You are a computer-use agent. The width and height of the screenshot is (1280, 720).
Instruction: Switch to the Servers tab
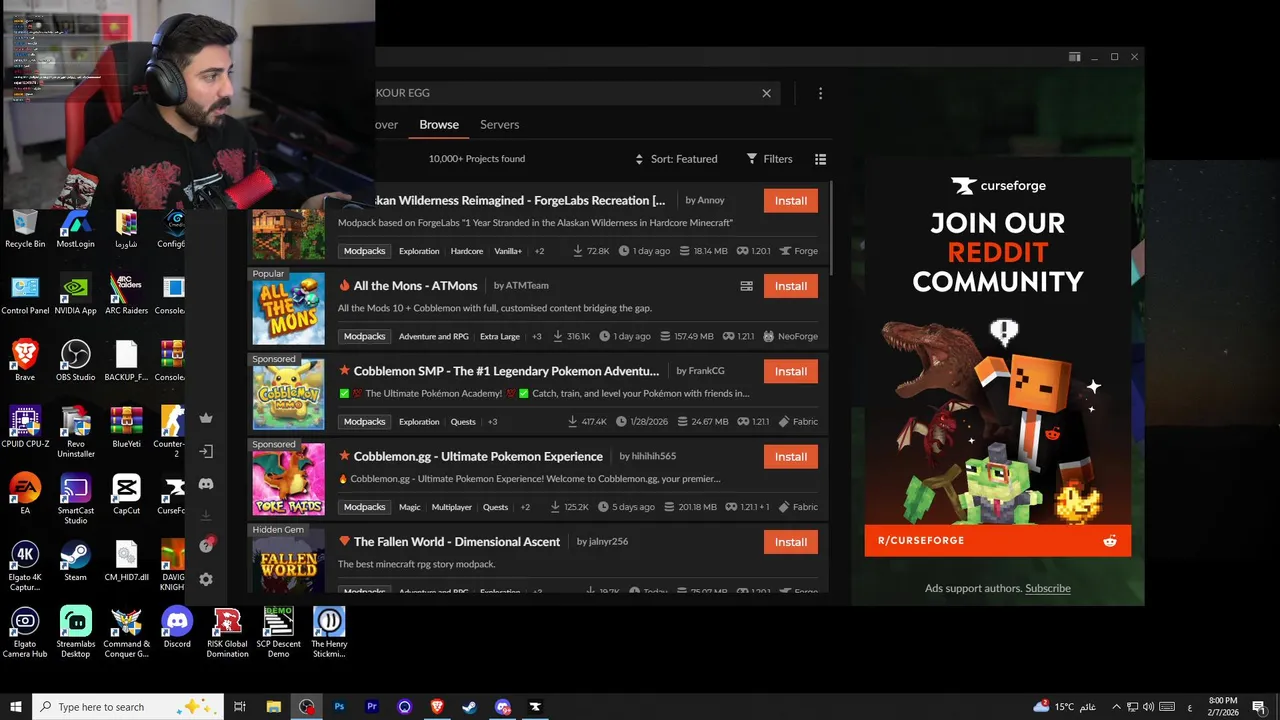pos(499,125)
